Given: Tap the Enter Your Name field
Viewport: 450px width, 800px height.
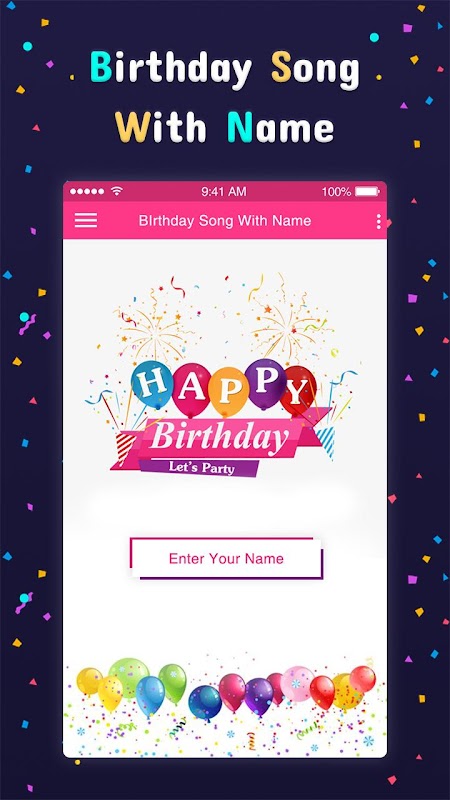Looking at the screenshot, I should click(x=227, y=558).
